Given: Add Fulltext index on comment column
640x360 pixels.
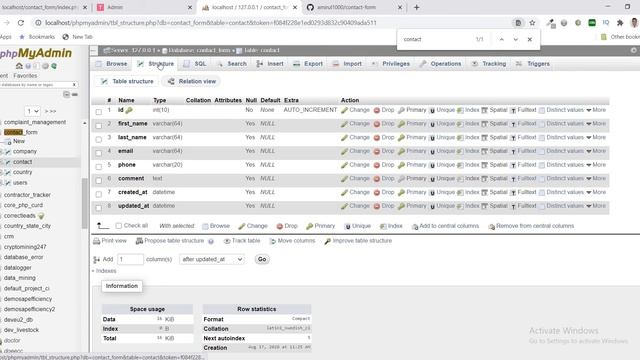Looking at the screenshot, I should (x=523, y=179).
